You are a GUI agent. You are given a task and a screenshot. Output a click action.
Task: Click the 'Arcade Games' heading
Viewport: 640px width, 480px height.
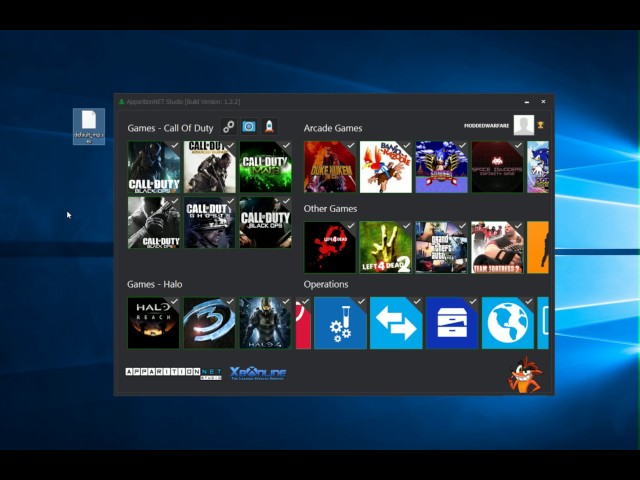(333, 128)
